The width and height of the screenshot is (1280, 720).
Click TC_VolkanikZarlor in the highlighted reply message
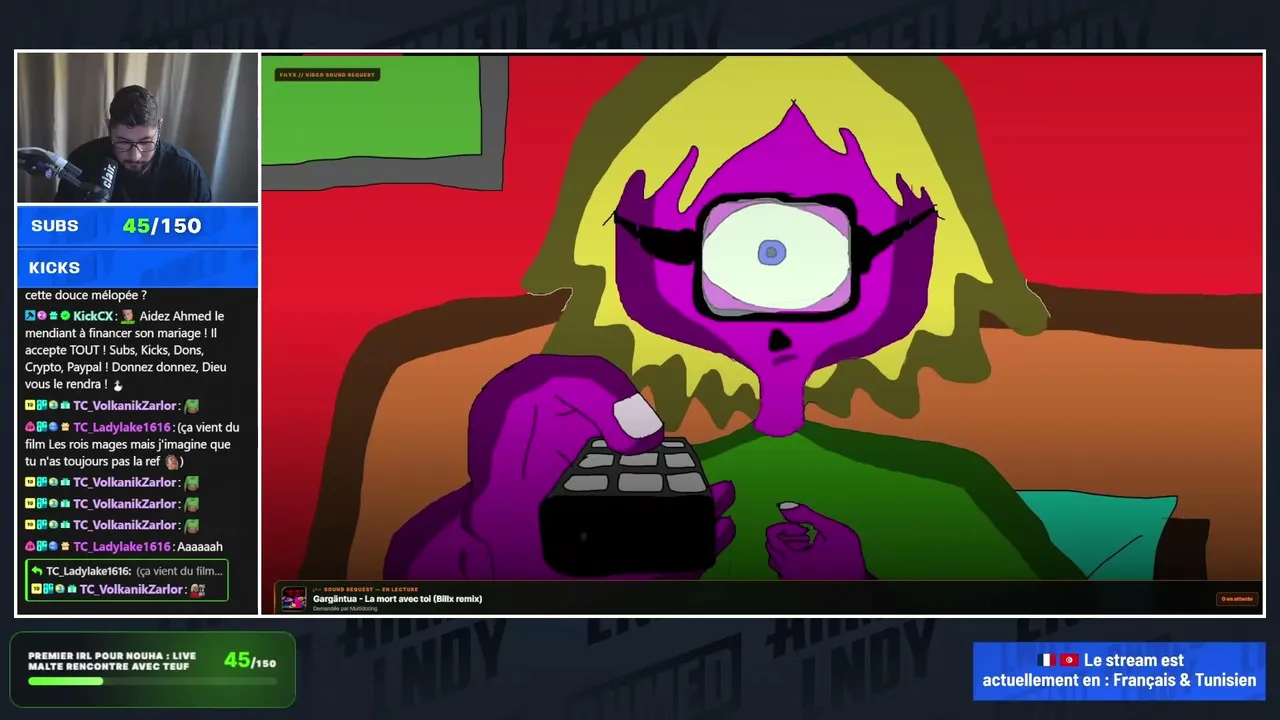[x=132, y=590]
